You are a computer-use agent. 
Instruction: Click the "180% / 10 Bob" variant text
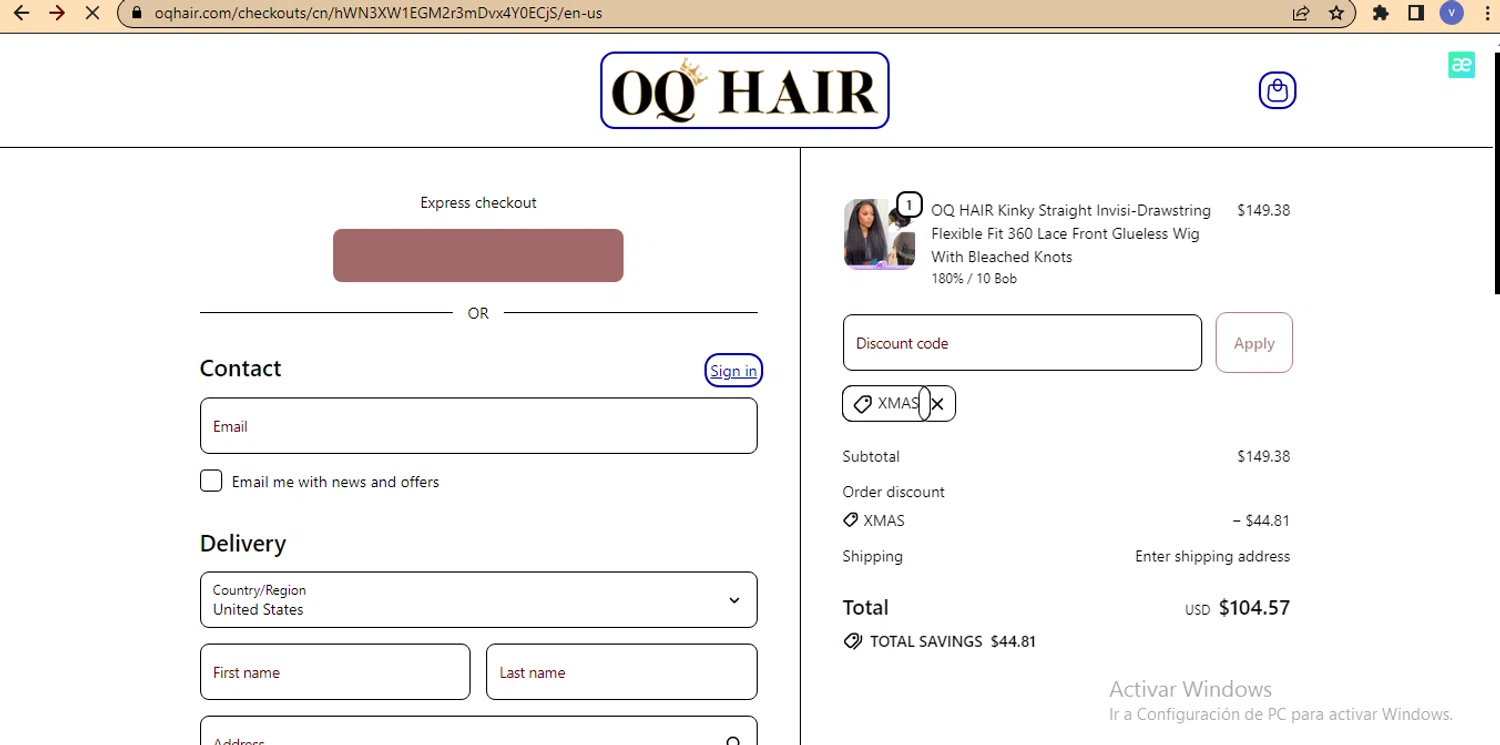(x=974, y=279)
